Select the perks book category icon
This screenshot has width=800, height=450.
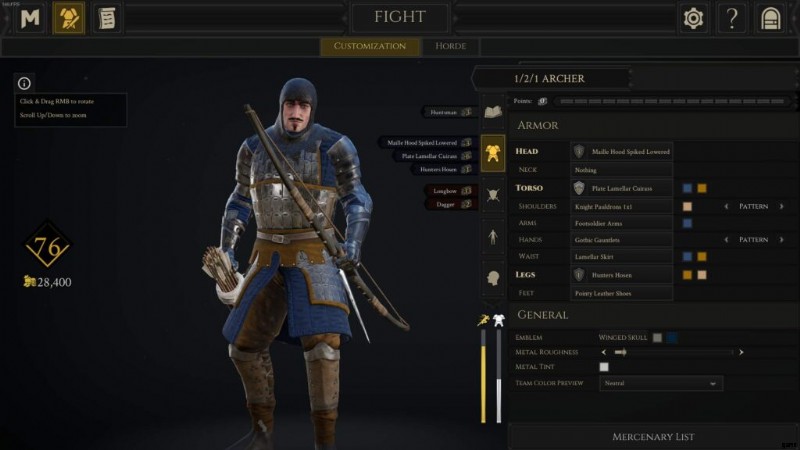493,111
